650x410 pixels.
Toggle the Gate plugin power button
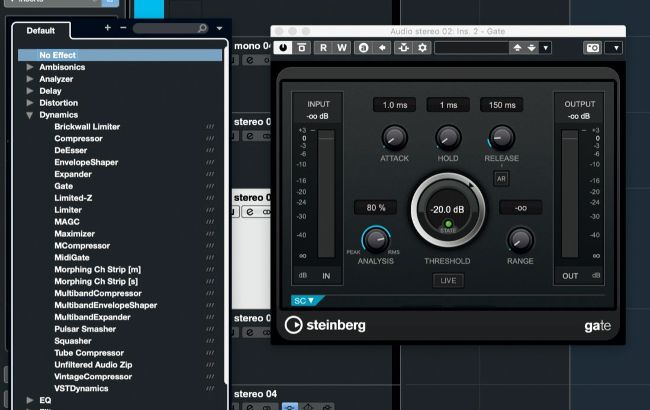click(283, 48)
